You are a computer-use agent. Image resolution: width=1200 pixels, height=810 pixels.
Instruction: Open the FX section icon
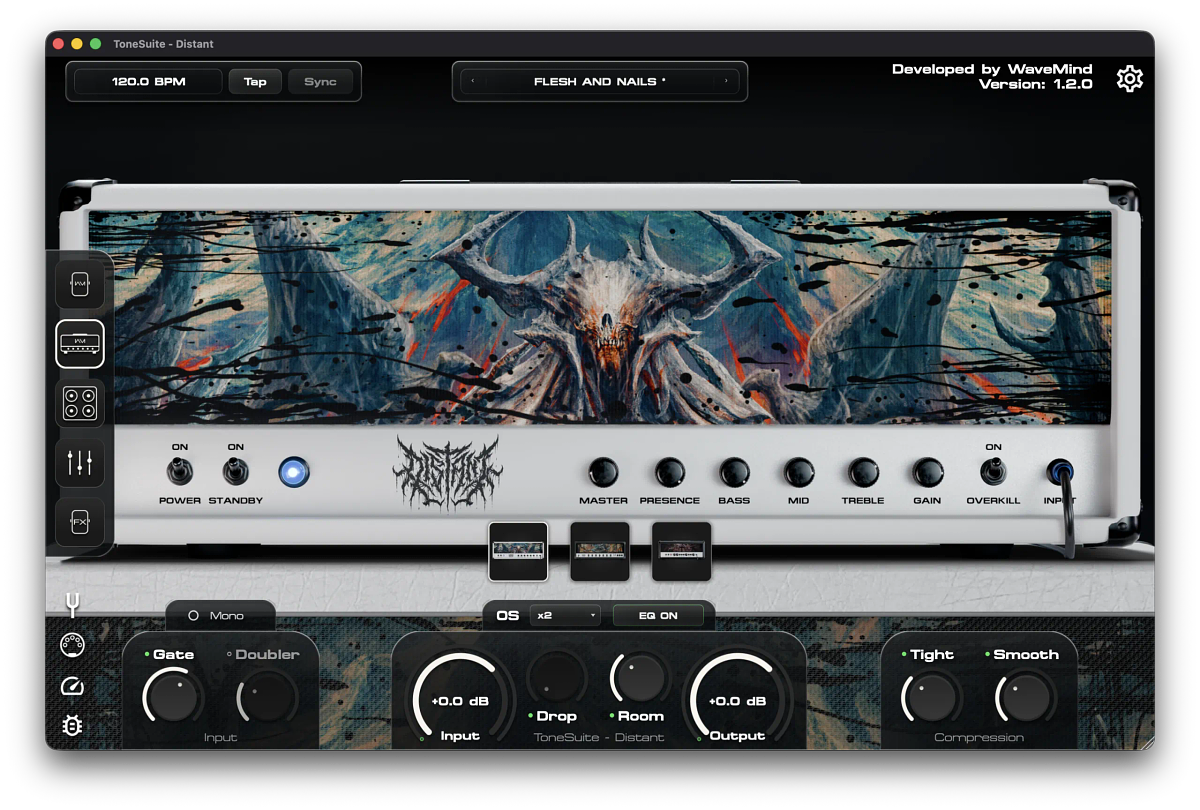(x=81, y=522)
